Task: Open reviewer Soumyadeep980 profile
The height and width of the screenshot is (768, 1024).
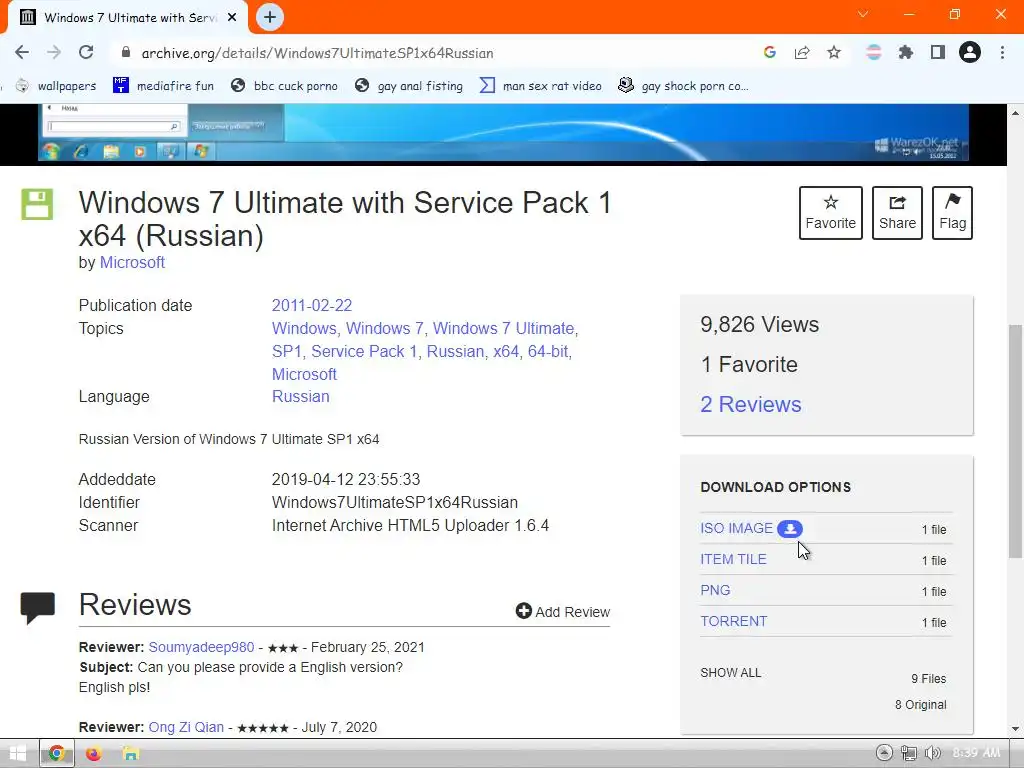Action: (x=201, y=647)
